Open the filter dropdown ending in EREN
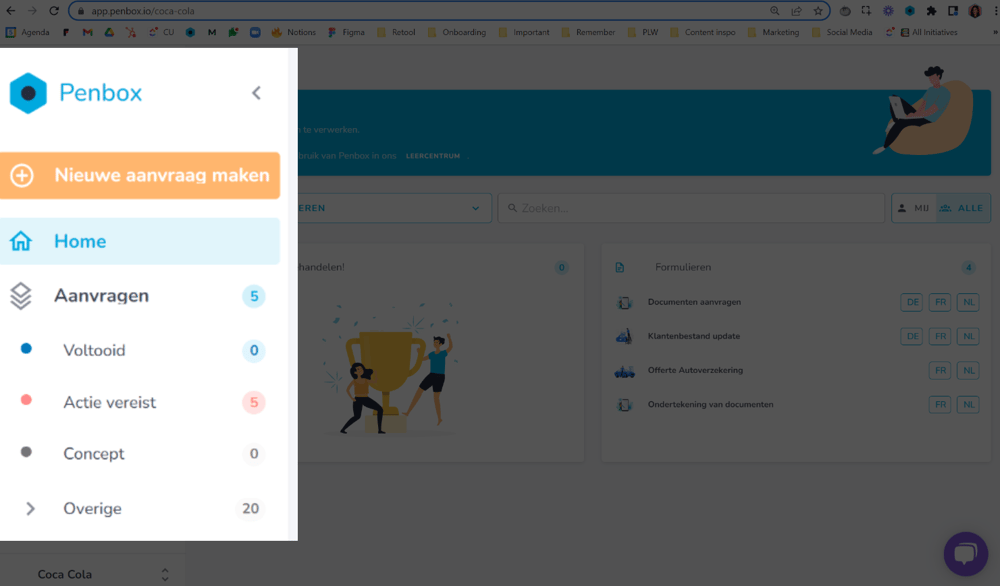 pos(394,208)
